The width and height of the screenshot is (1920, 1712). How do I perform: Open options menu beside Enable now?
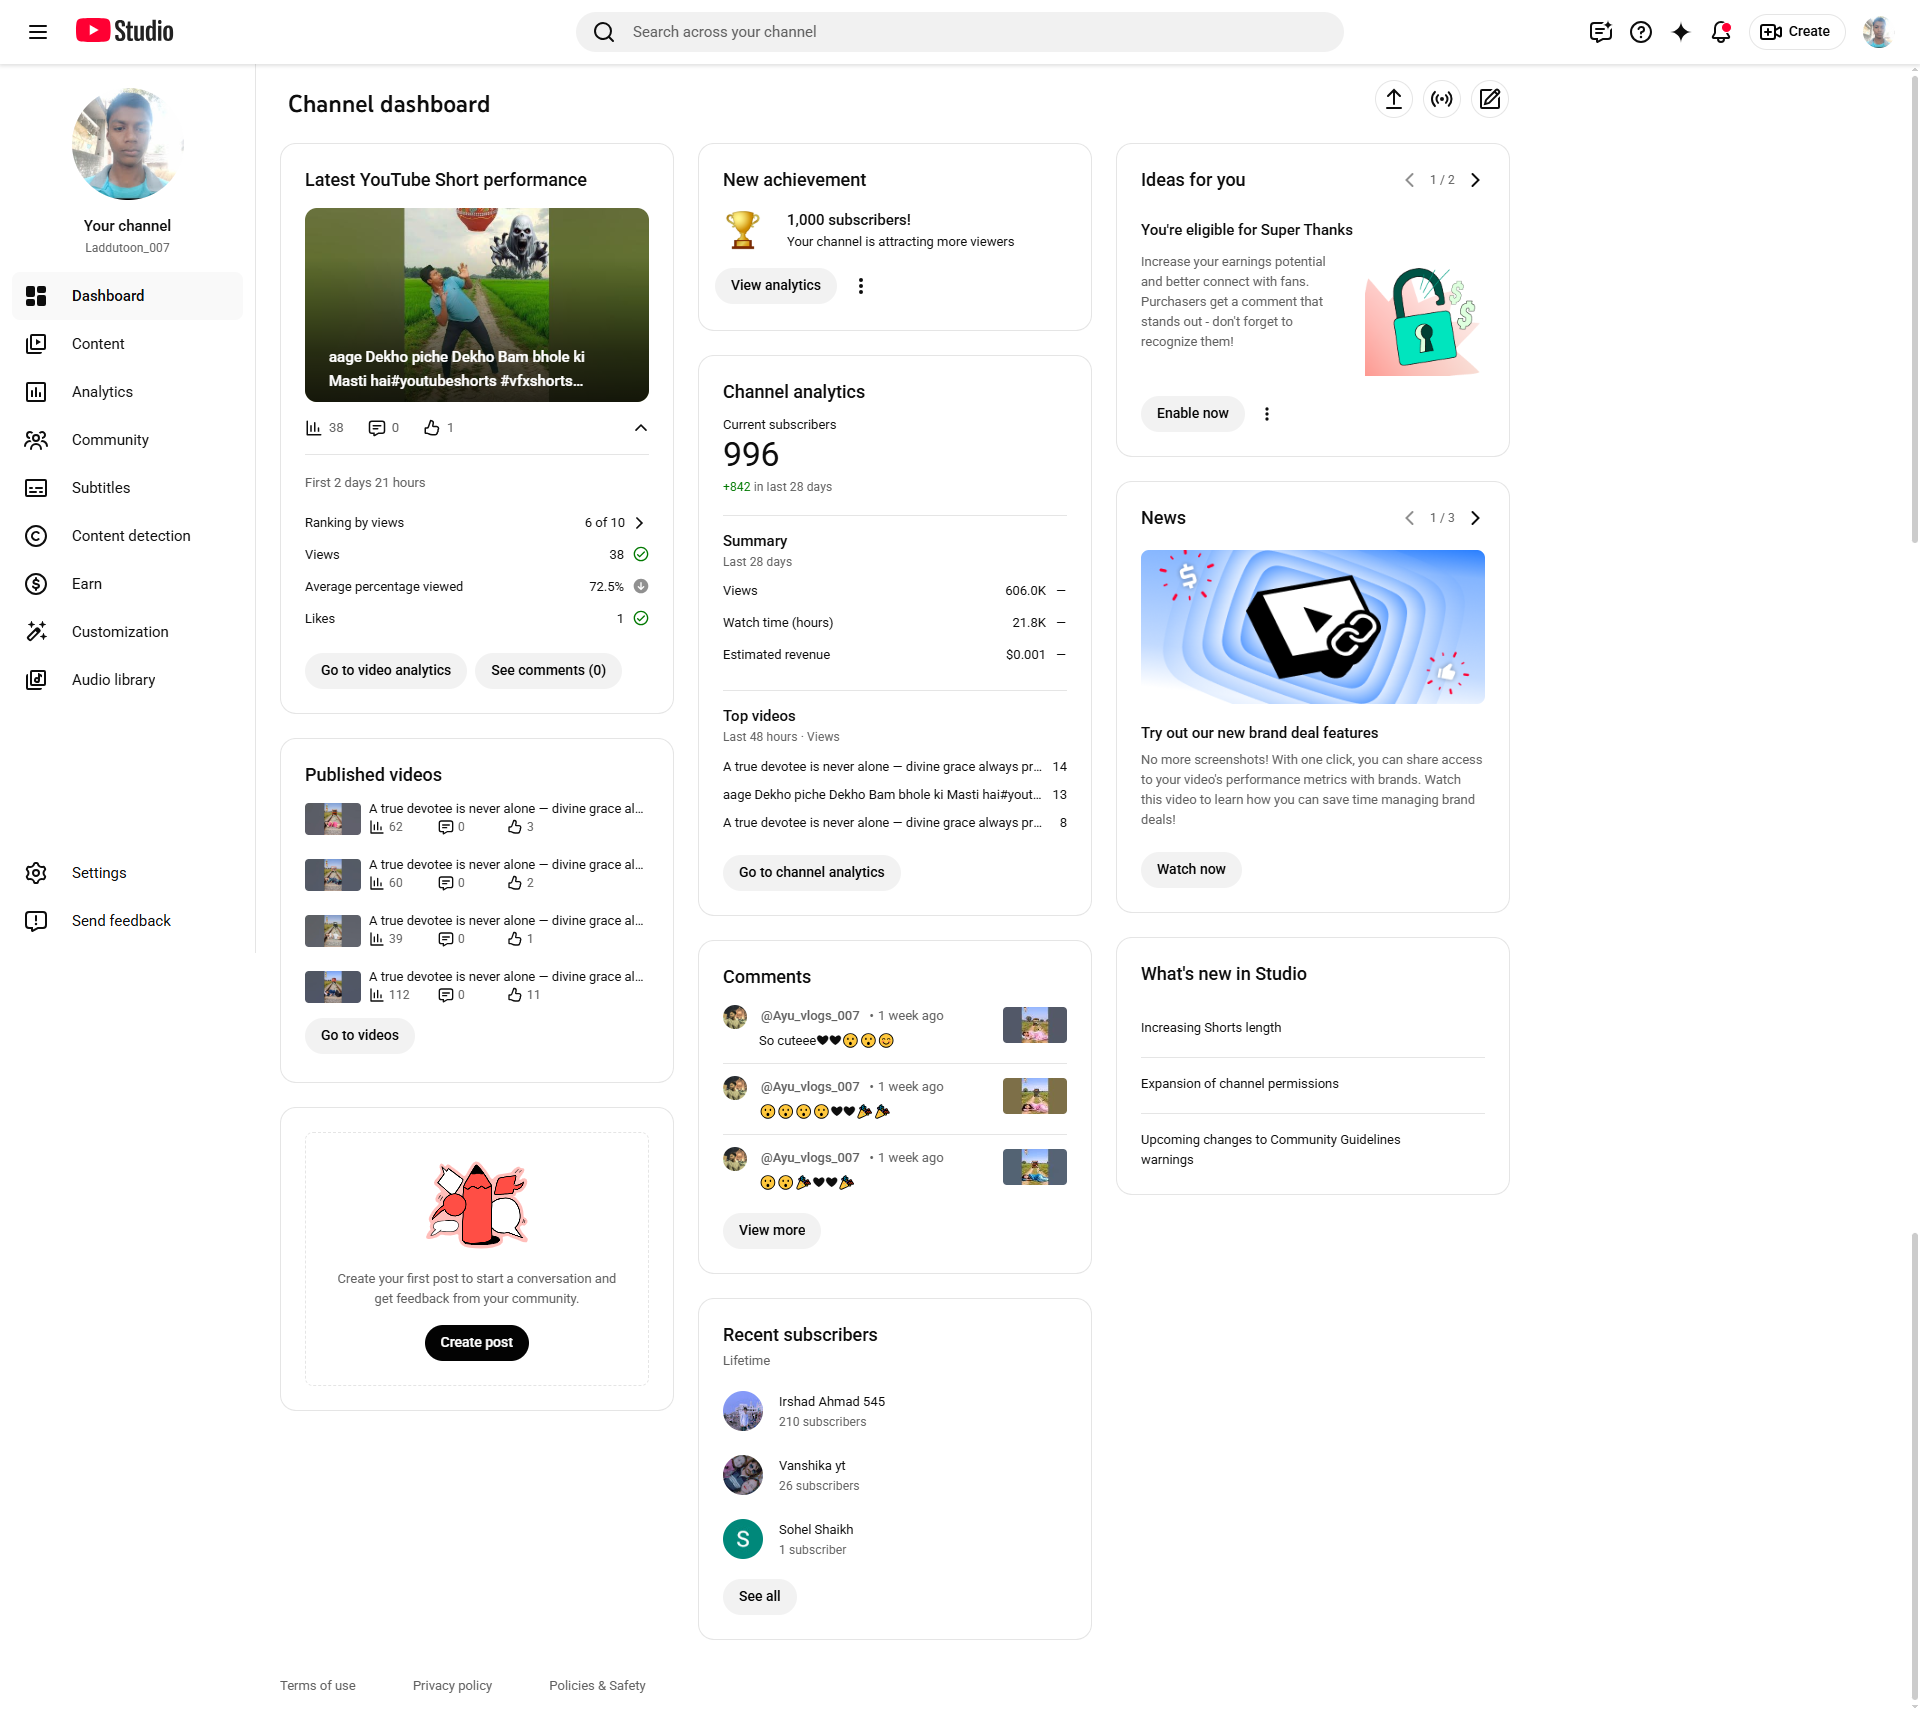(x=1267, y=414)
